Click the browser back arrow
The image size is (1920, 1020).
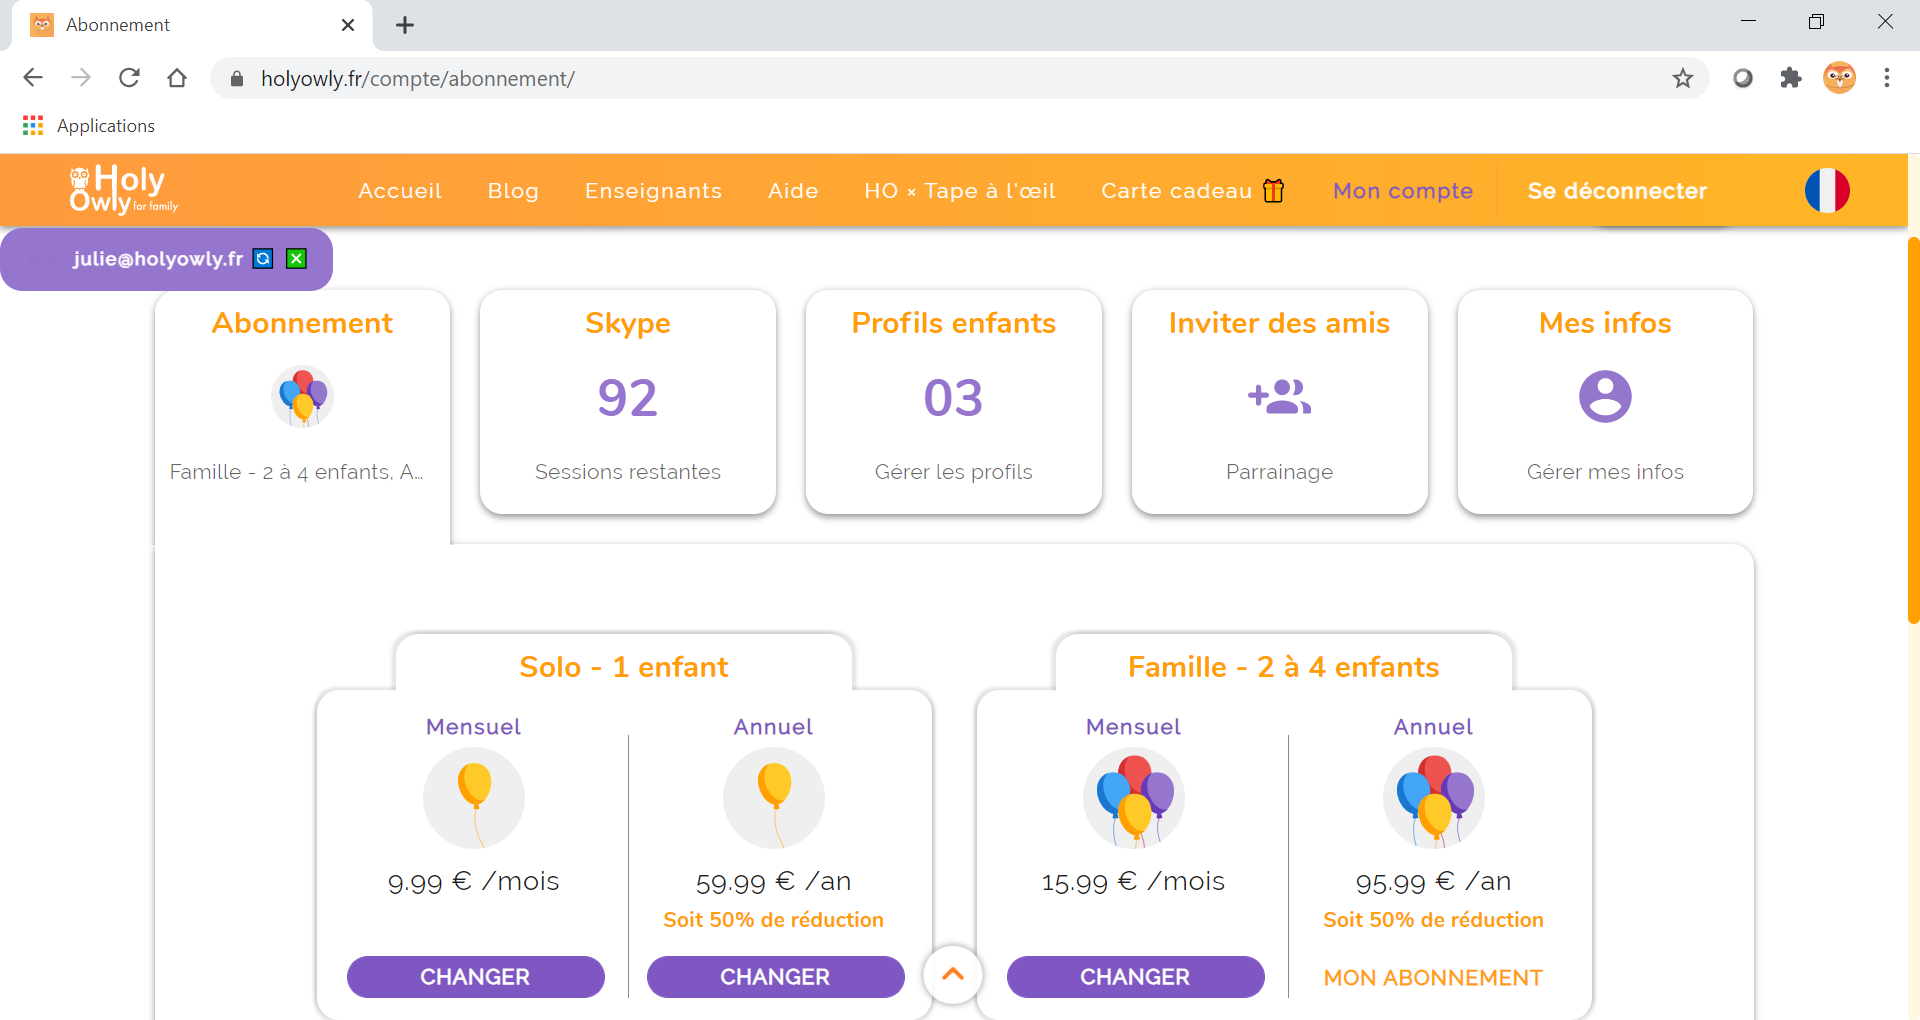[x=33, y=78]
